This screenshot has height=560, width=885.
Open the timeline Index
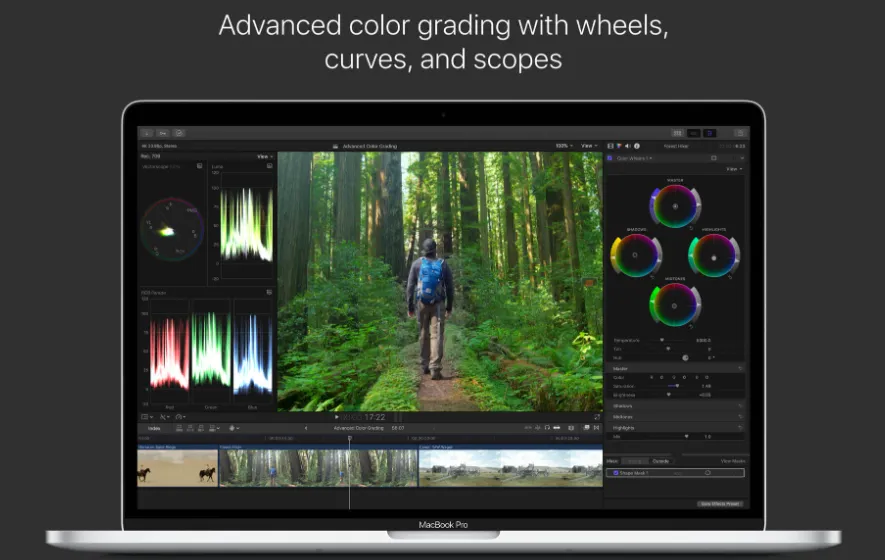click(x=154, y=428)
